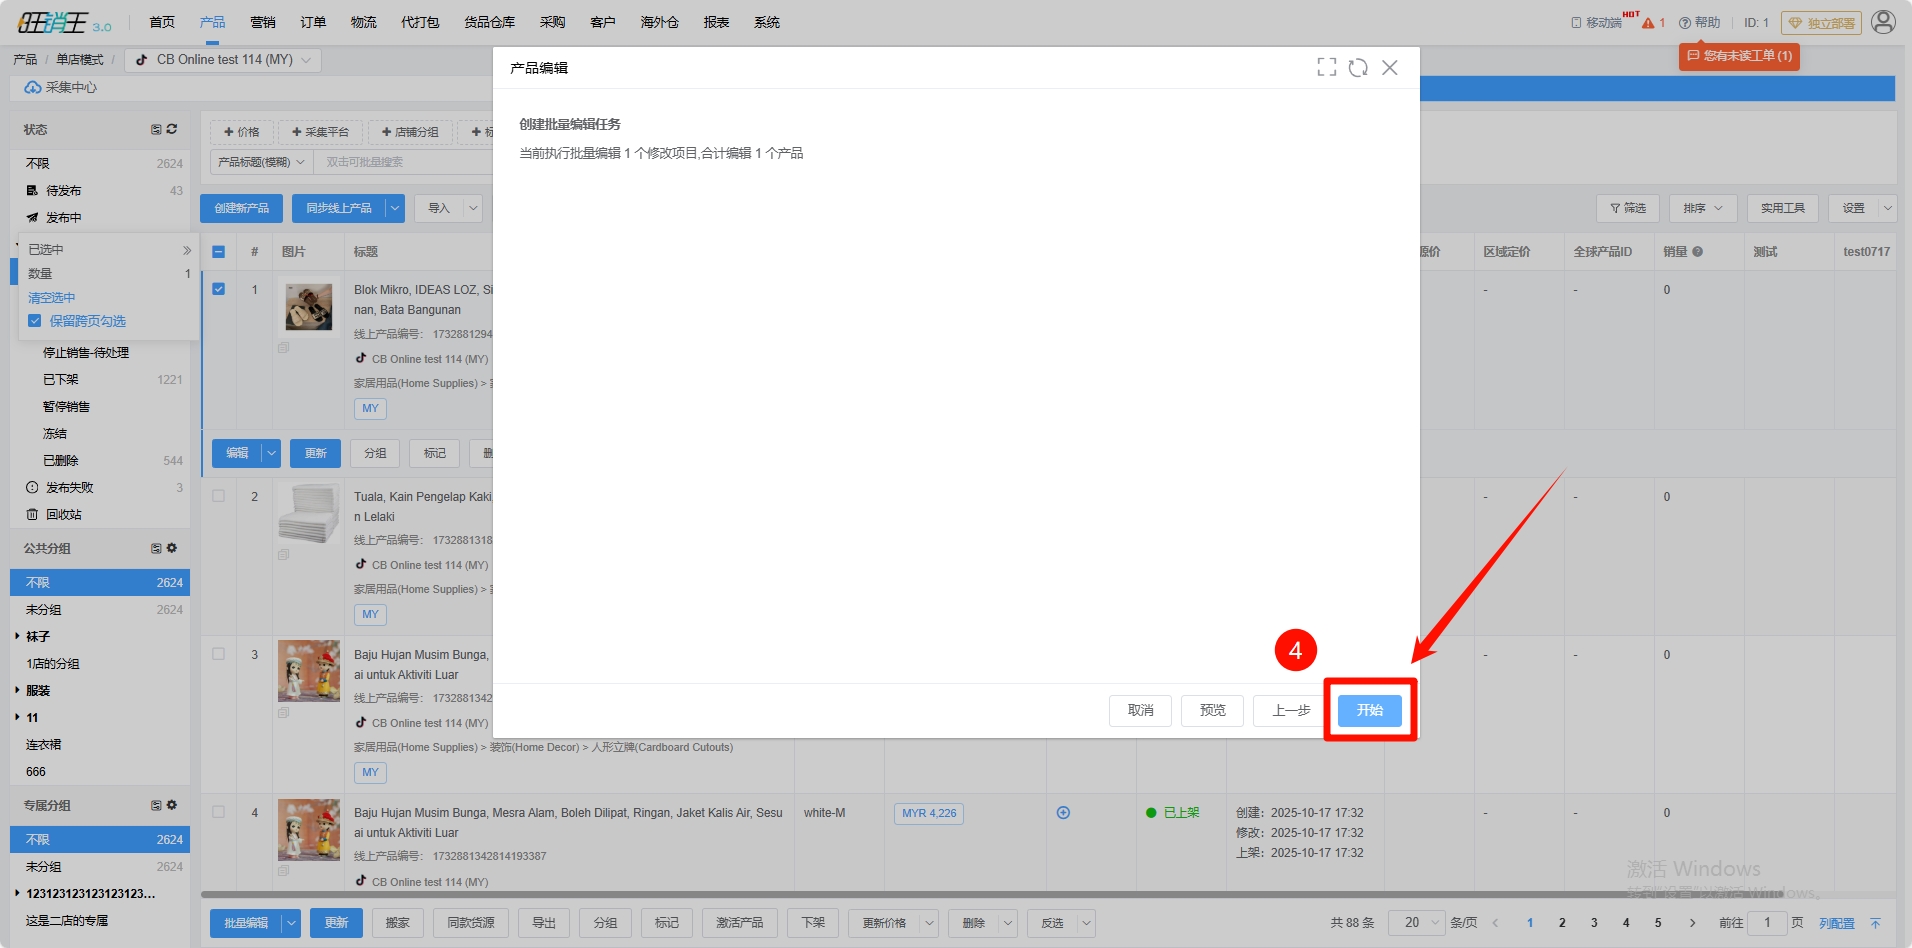Click the settings gear beside 公共分组

click(172, 548)
